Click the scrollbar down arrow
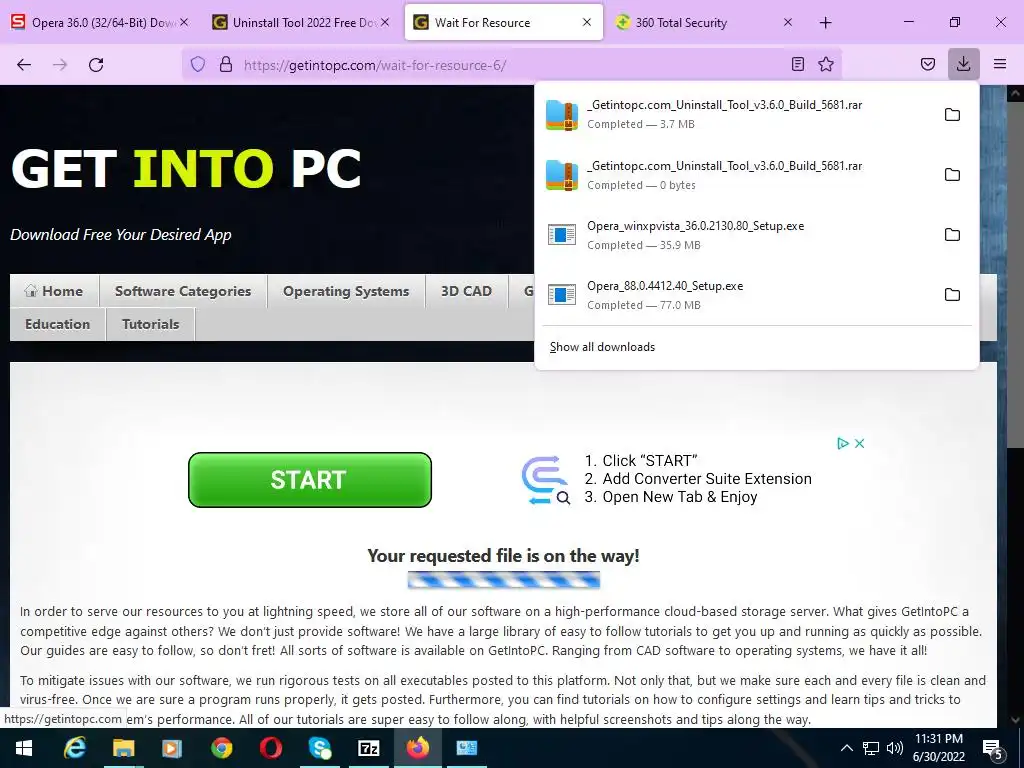Screen dimensions: 1024x768 click(x=1015, y=720)
